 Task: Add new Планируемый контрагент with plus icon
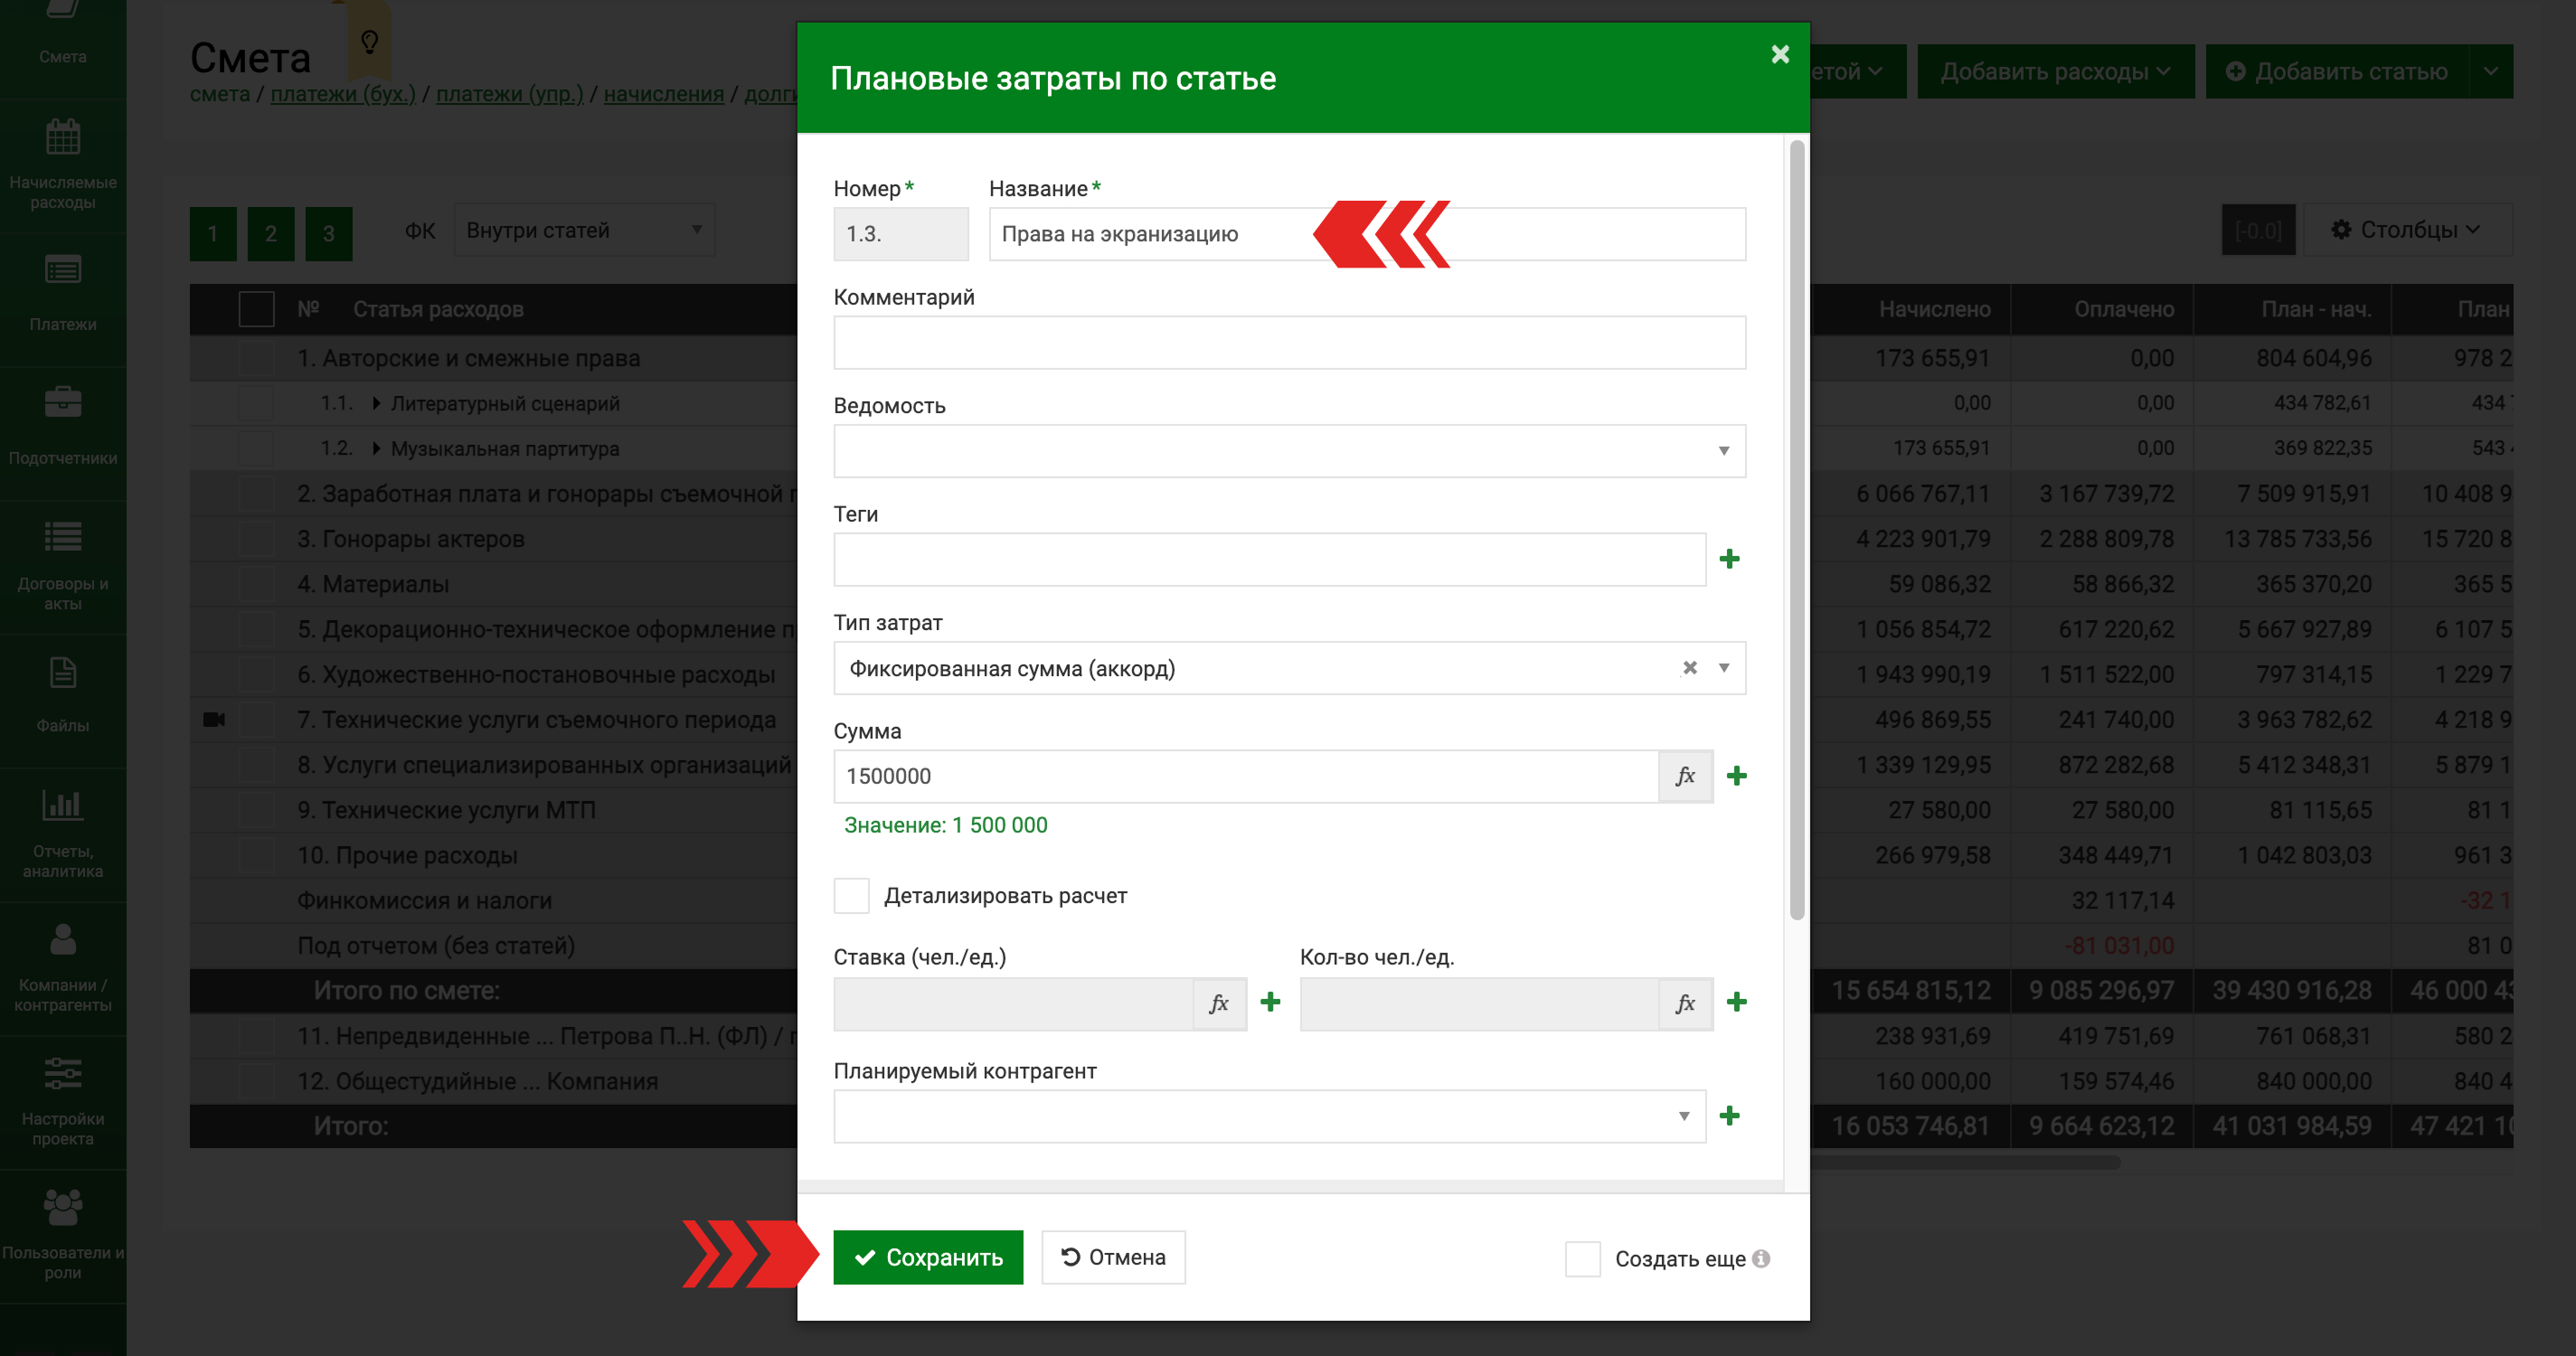coord(1730,1116)
